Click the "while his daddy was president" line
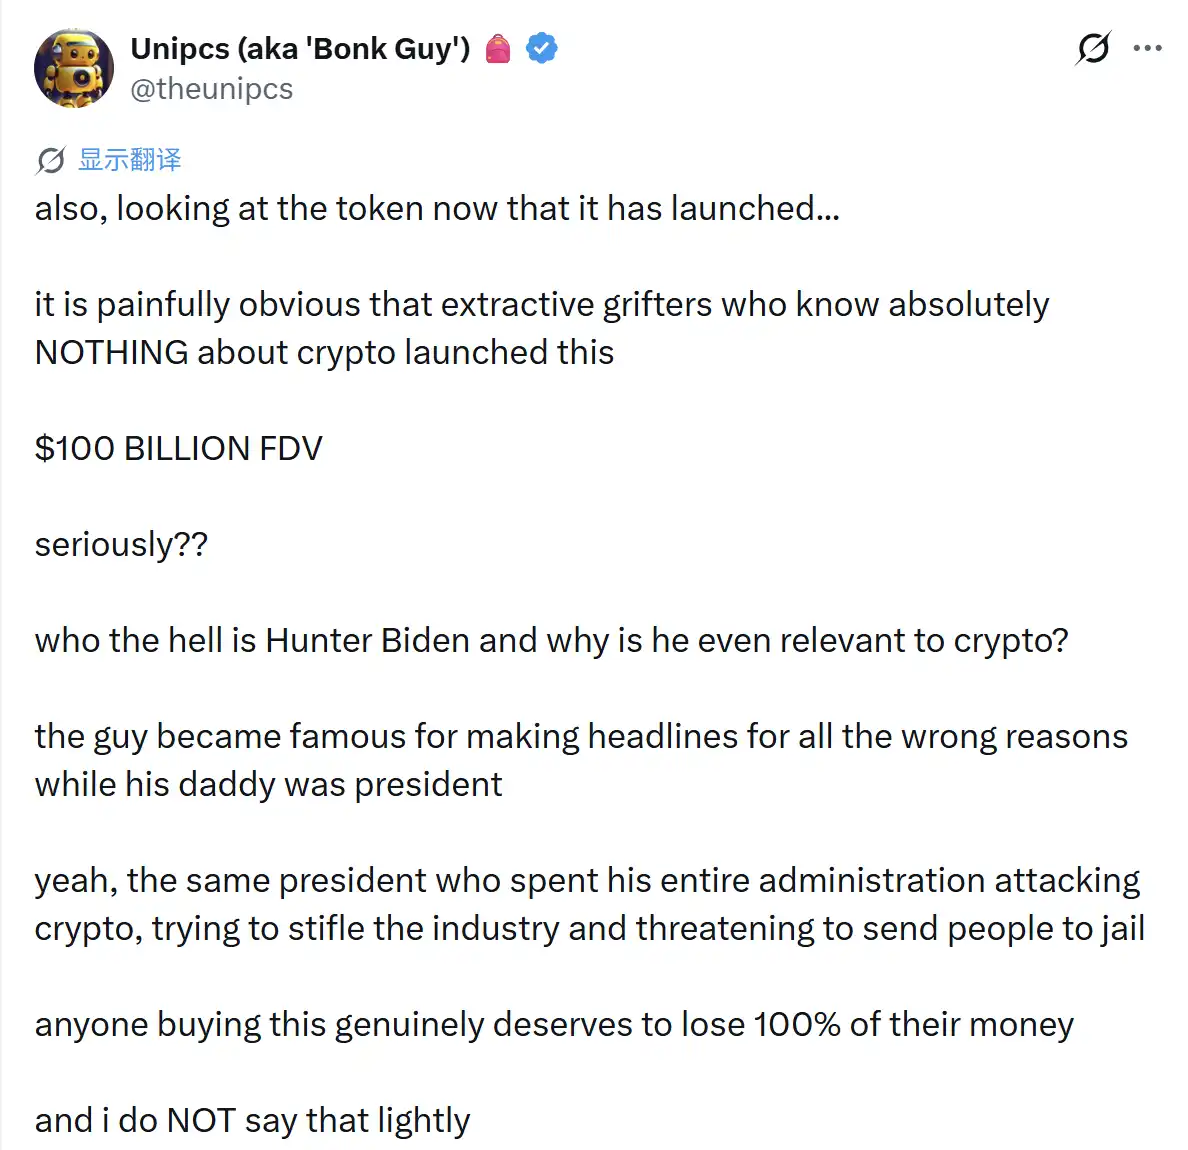Viewport: 1188px width, 1150px height. [268, 785]
